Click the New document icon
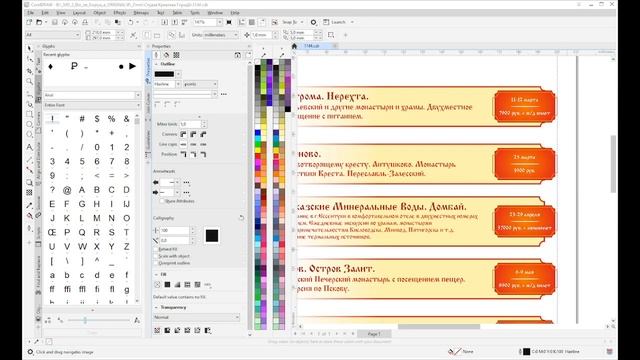Viewport: 640px width, 360px height. [x=29, y=22]
